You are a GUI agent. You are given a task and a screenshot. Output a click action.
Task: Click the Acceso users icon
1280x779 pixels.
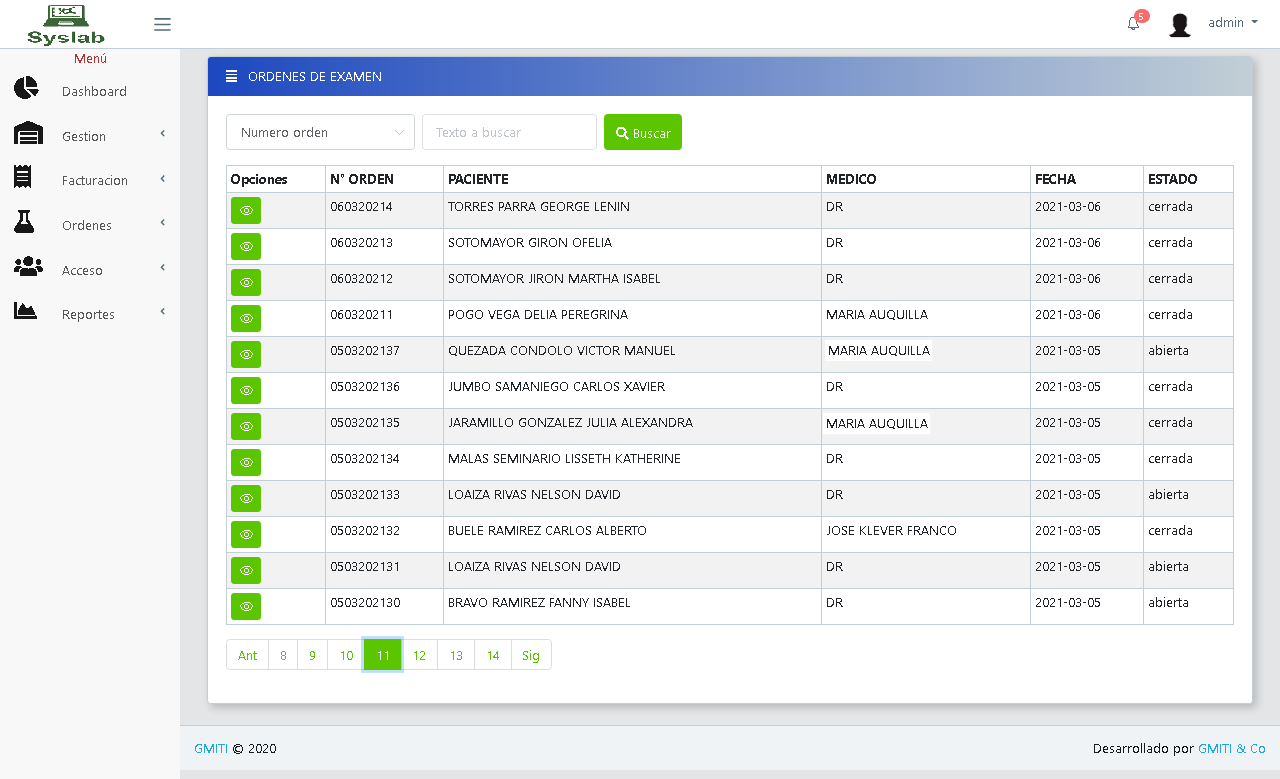click(x=28, y=266)
